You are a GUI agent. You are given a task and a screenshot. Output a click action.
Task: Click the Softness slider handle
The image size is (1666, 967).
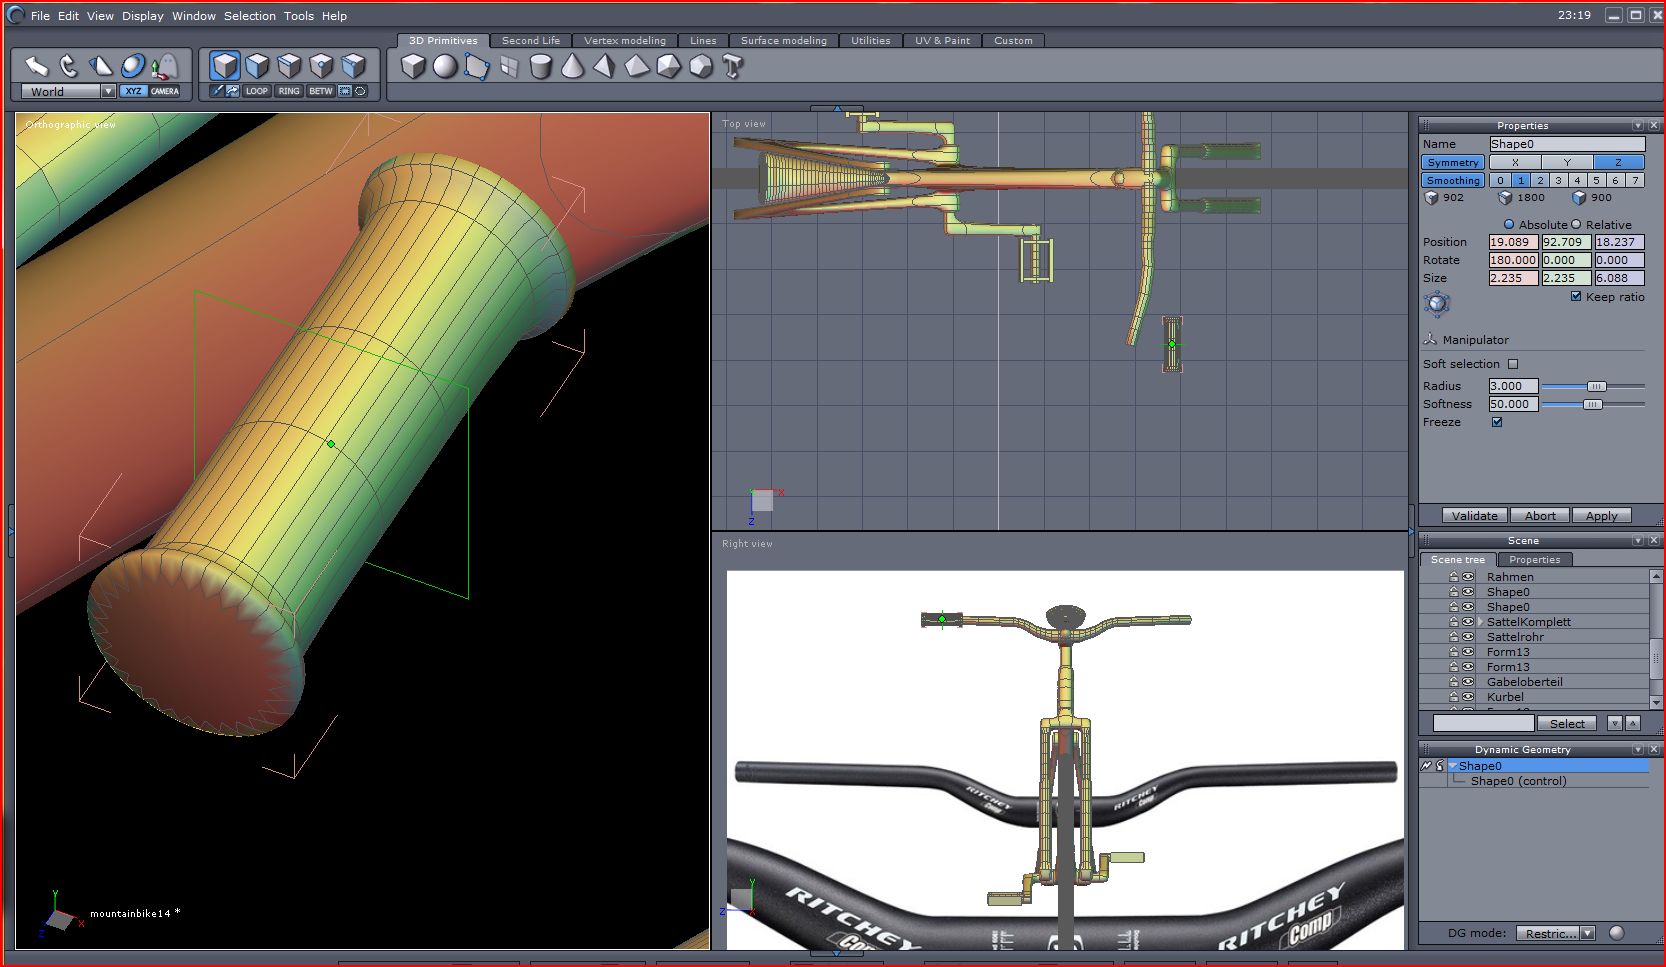(1592, 404)
